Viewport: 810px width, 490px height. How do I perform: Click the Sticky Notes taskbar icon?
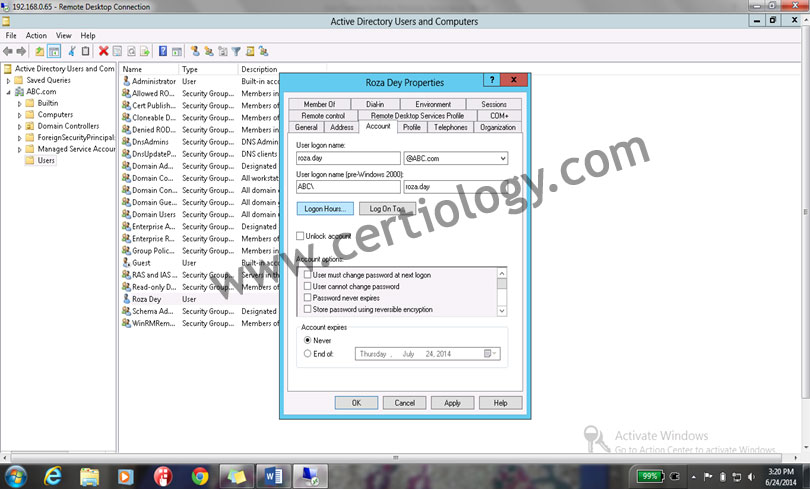click(237, 476)
